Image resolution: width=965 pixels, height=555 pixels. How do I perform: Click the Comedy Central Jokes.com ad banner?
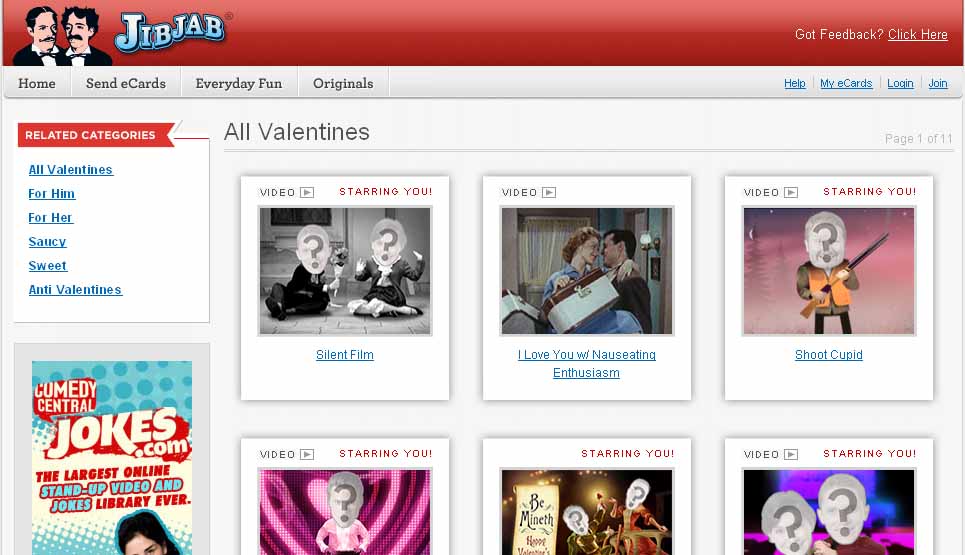(112, 458)
